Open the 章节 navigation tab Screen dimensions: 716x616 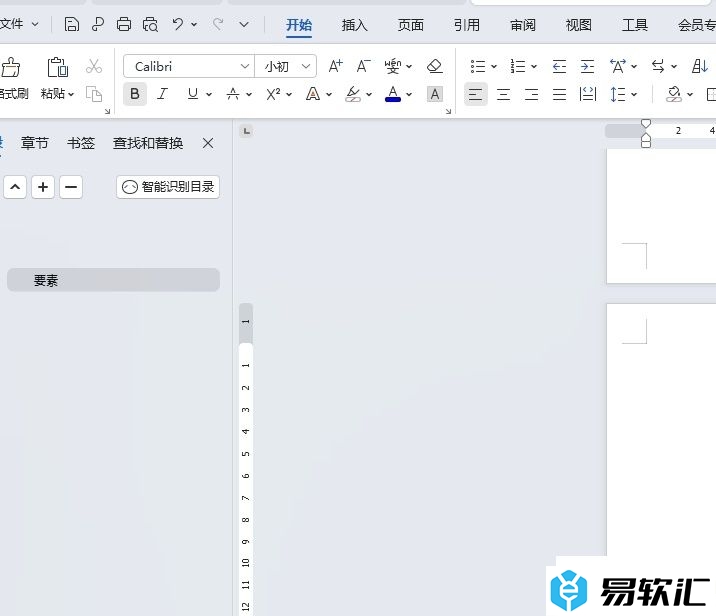pos(35,143)
